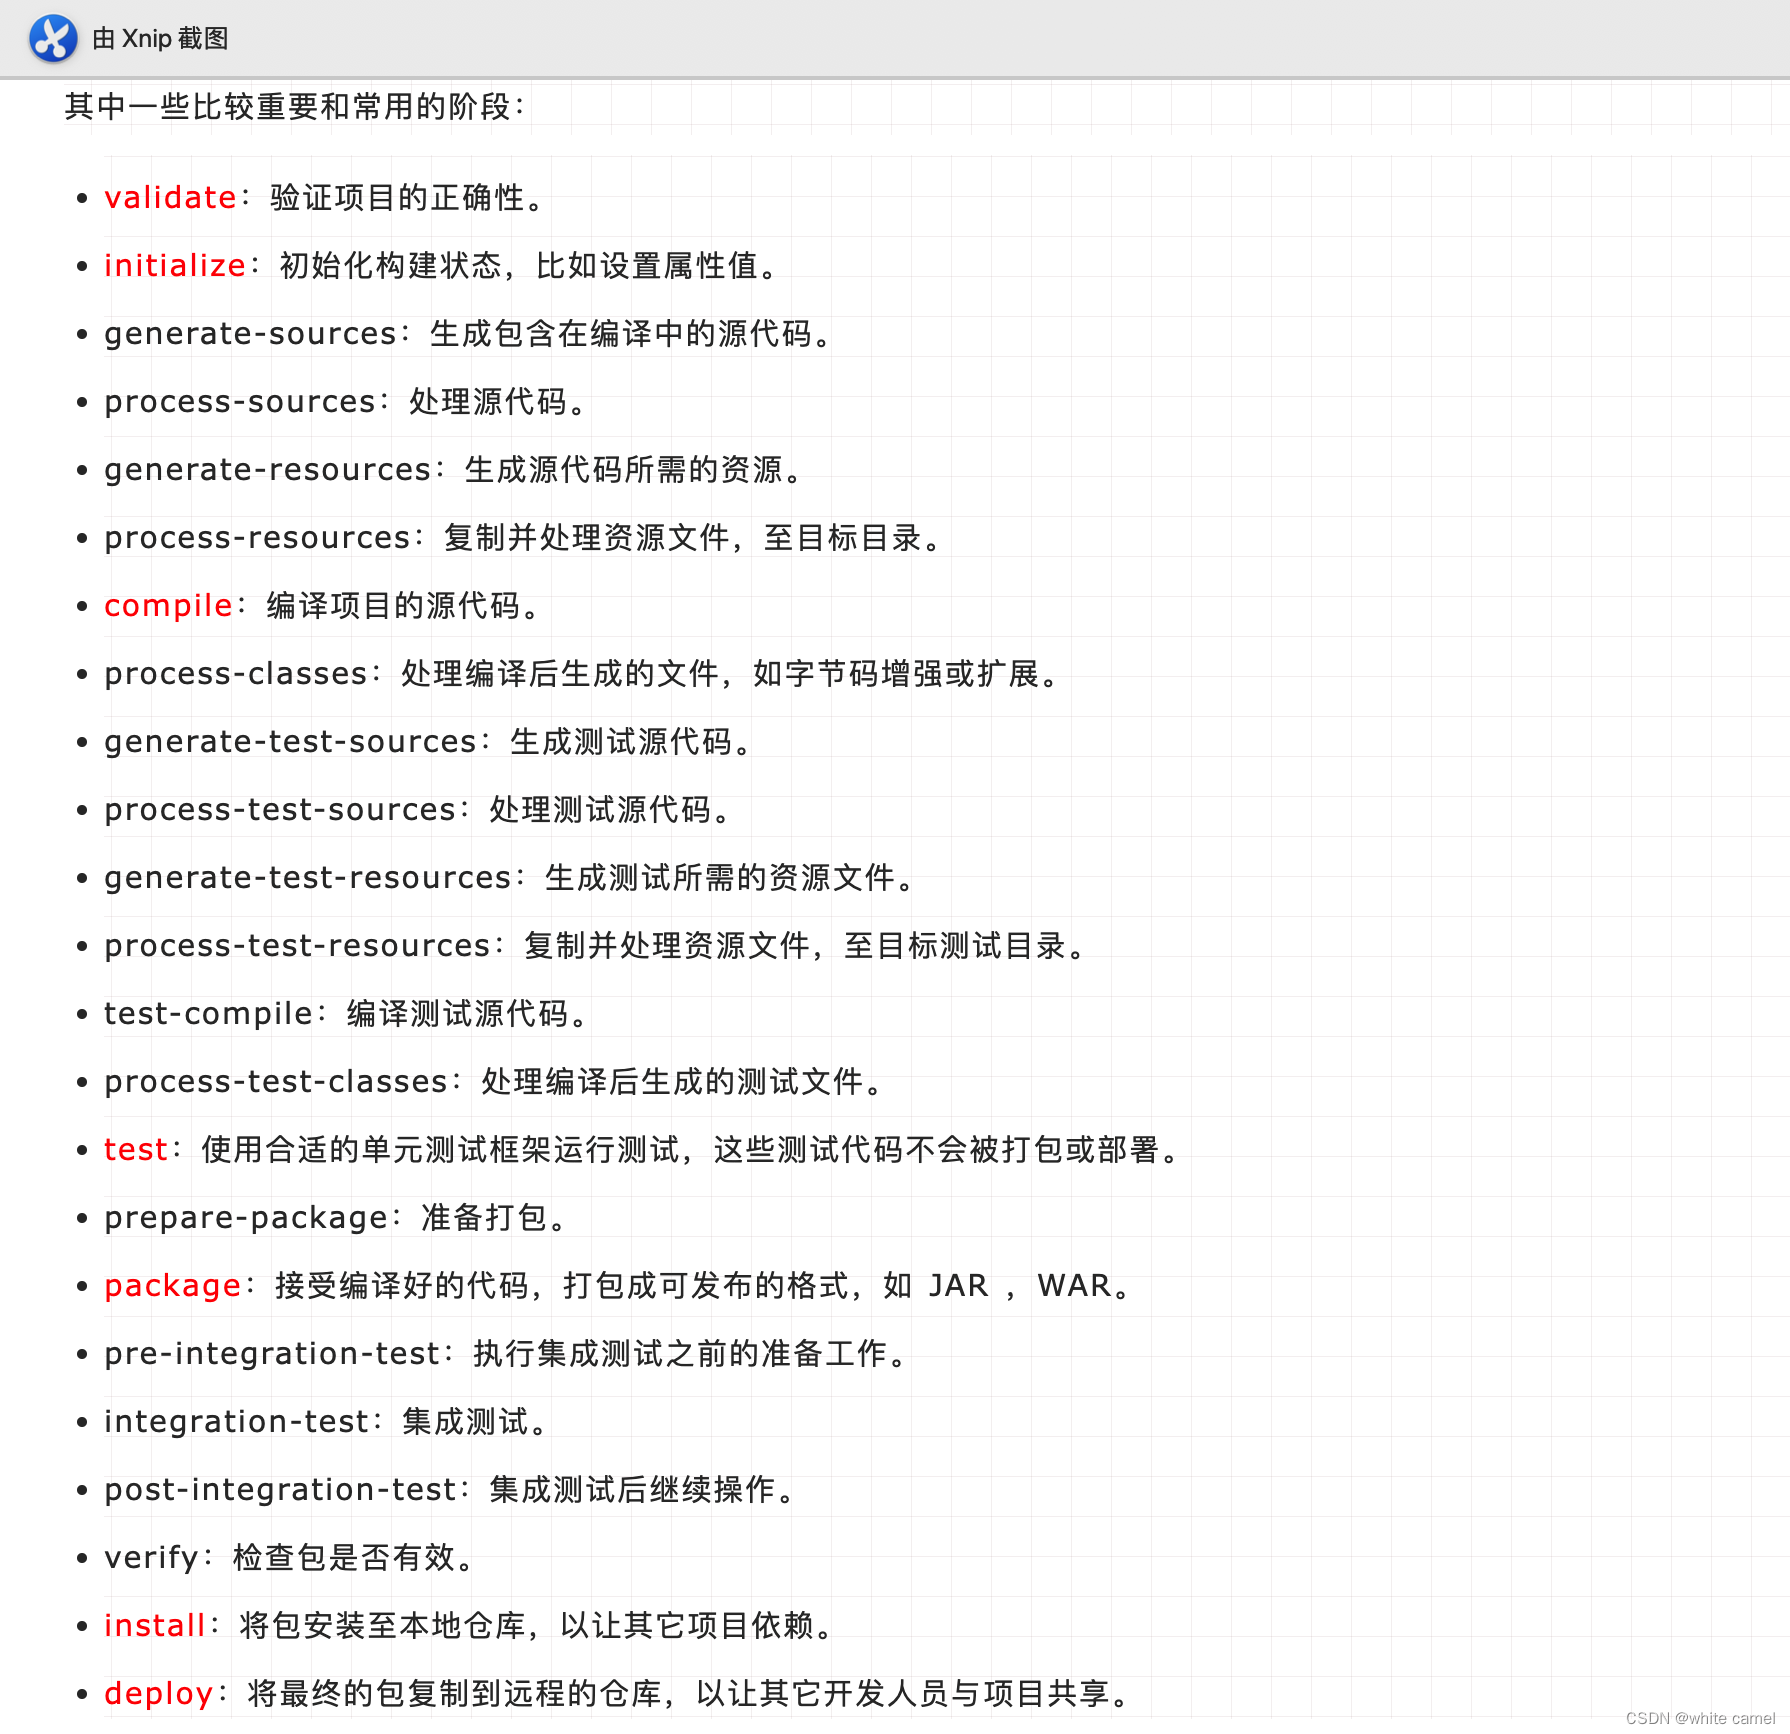This screenshot has height=1734, width=1790.
Task: Click the 'WAR' text in package row
Action: coord(1074,1285)
